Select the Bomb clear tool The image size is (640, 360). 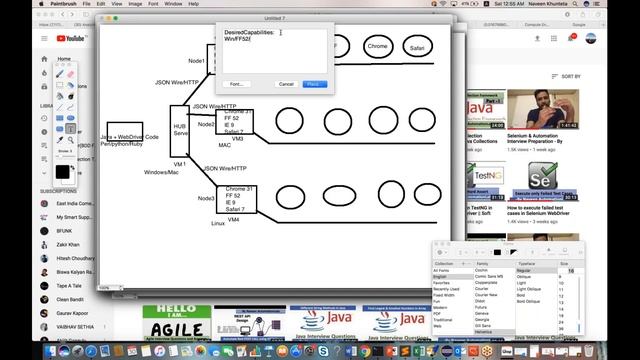pos(71,96)
